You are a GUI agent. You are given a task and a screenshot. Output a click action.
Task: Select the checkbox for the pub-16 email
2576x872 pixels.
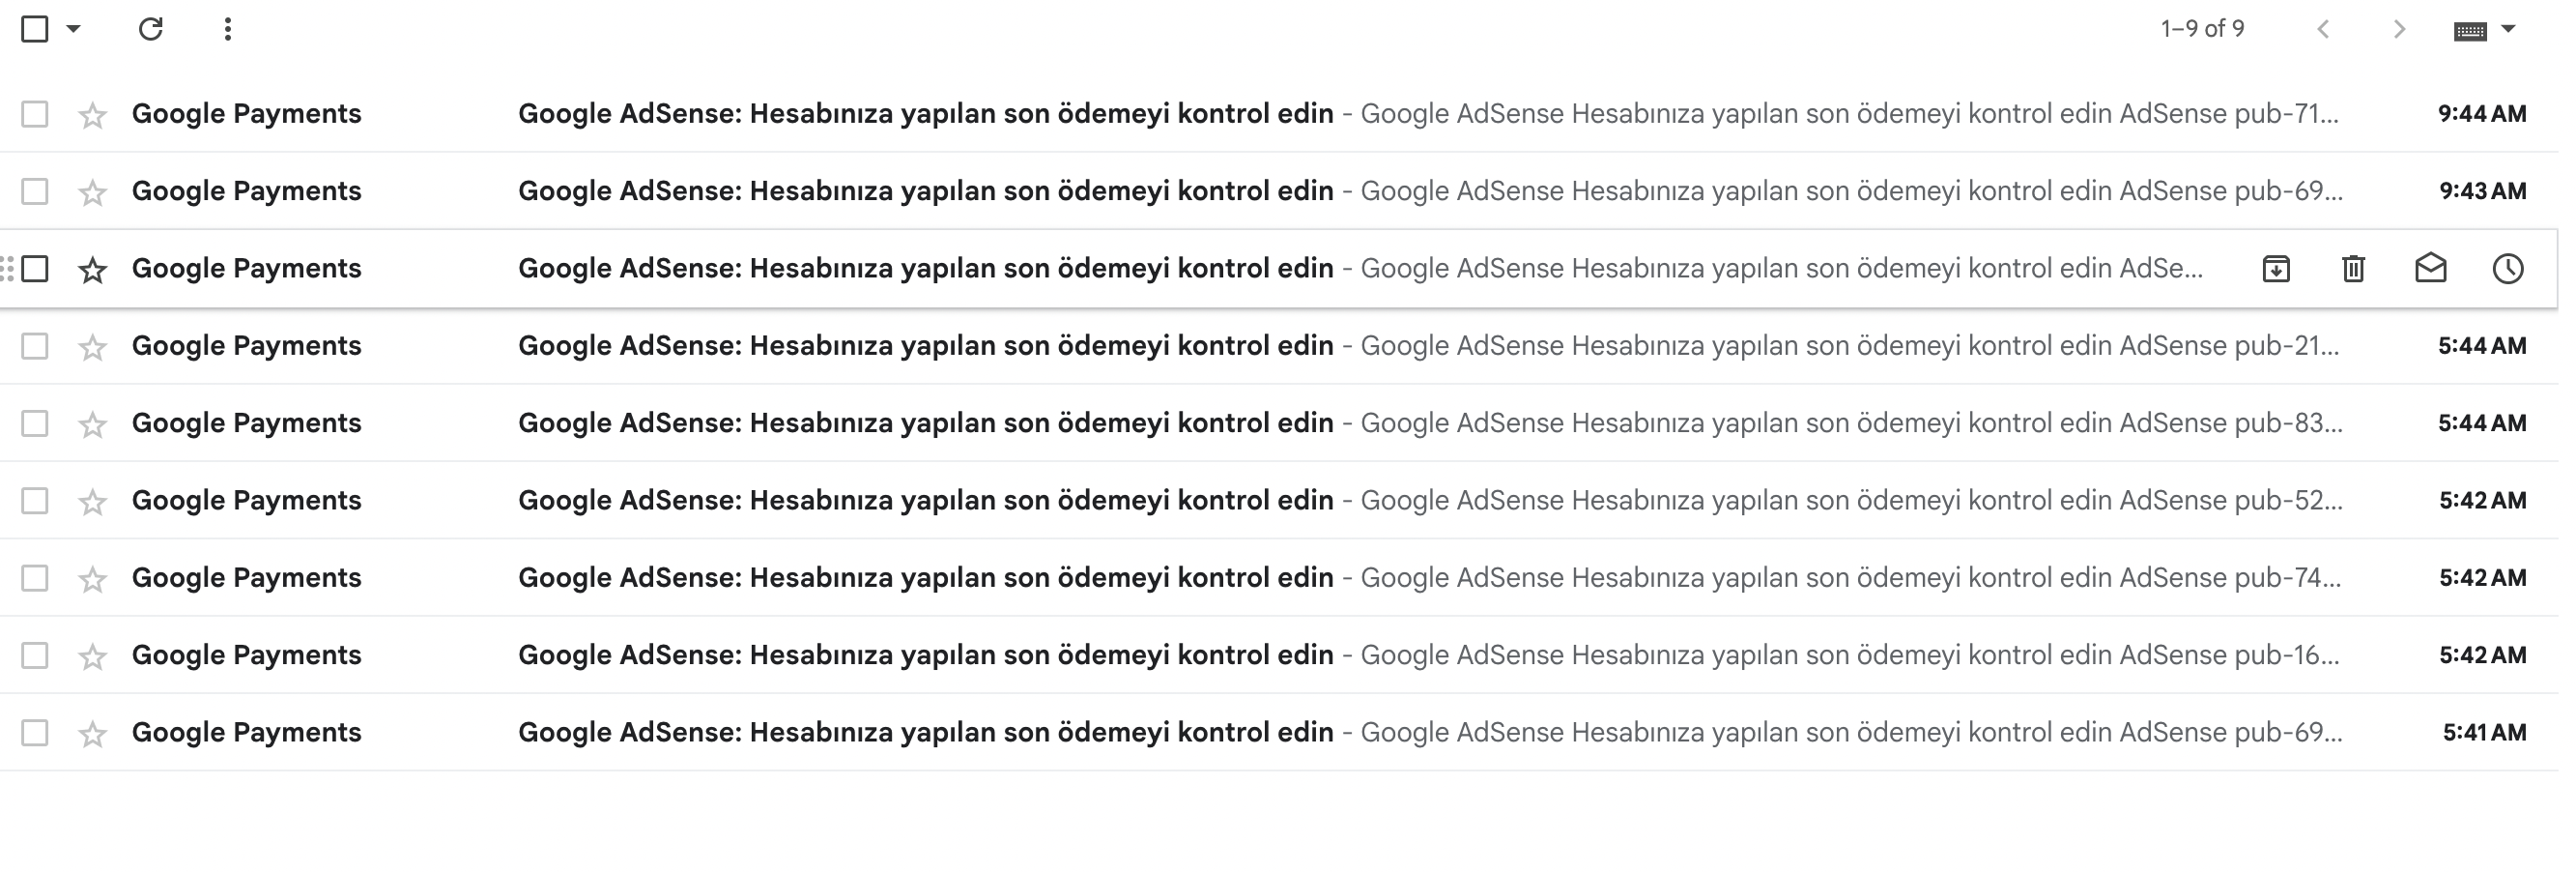coord(35,655)
